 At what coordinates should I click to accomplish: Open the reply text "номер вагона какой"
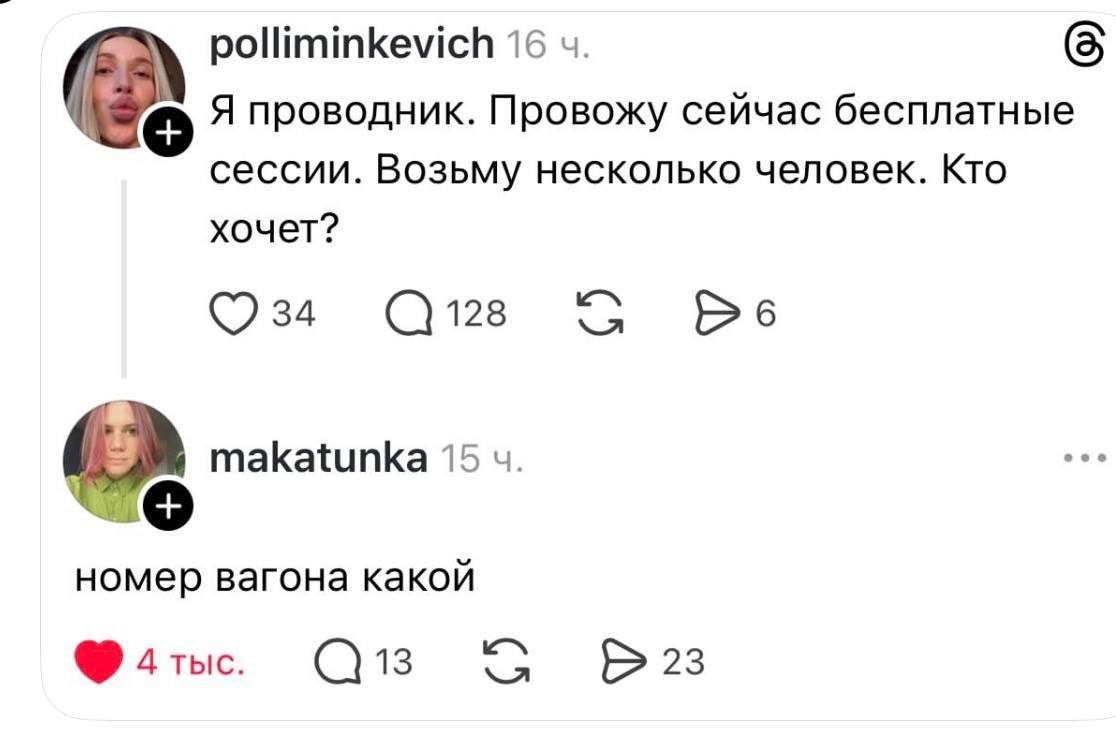(275, 578)
